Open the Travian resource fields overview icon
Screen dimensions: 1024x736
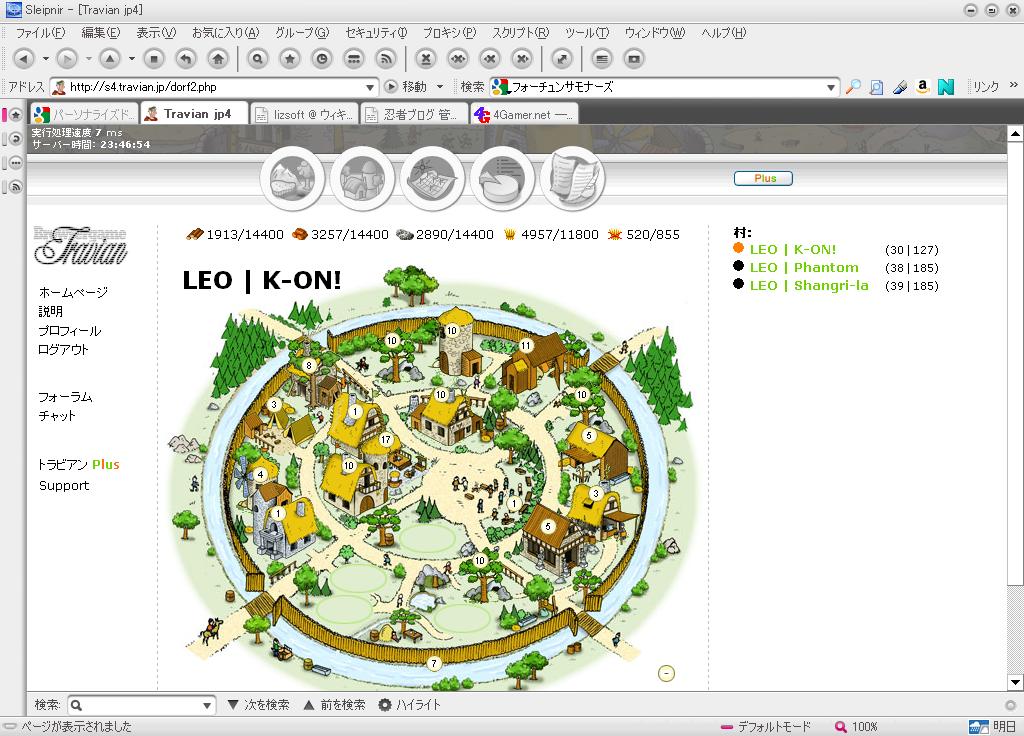click(293, 178)
